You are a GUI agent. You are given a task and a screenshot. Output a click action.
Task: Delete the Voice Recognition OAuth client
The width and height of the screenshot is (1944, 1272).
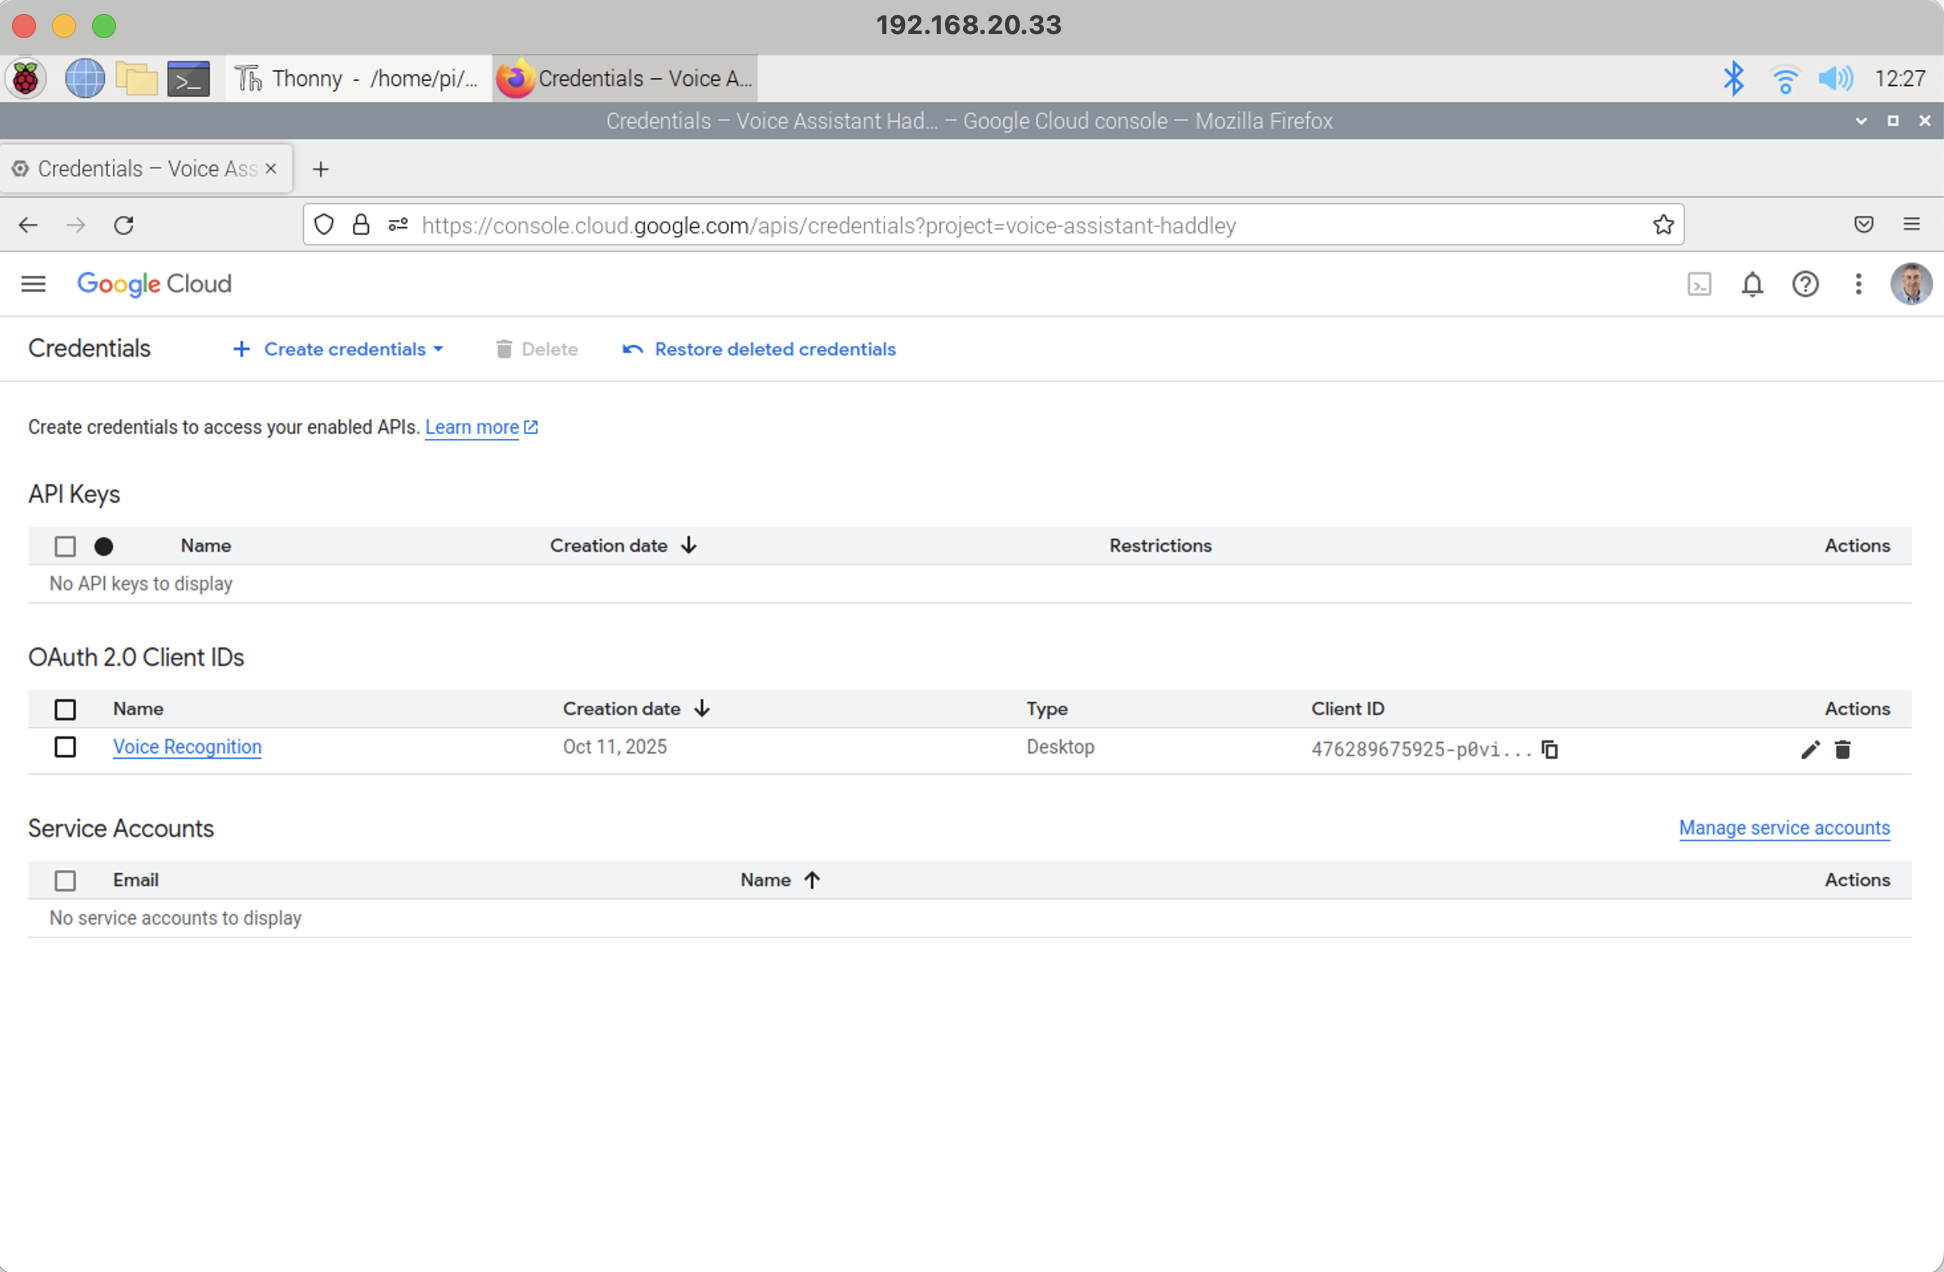click(x=1842, y=749)
